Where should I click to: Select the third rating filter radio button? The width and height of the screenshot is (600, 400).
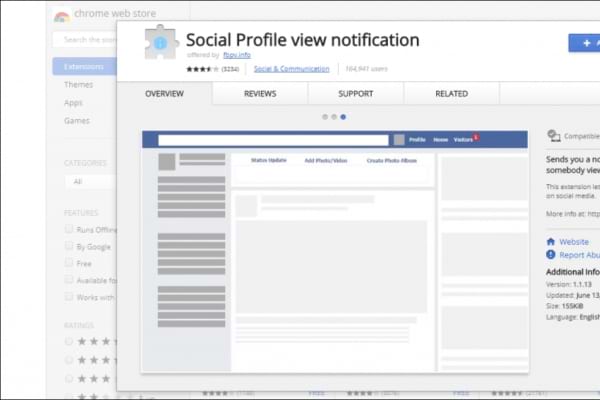(69, 379)
